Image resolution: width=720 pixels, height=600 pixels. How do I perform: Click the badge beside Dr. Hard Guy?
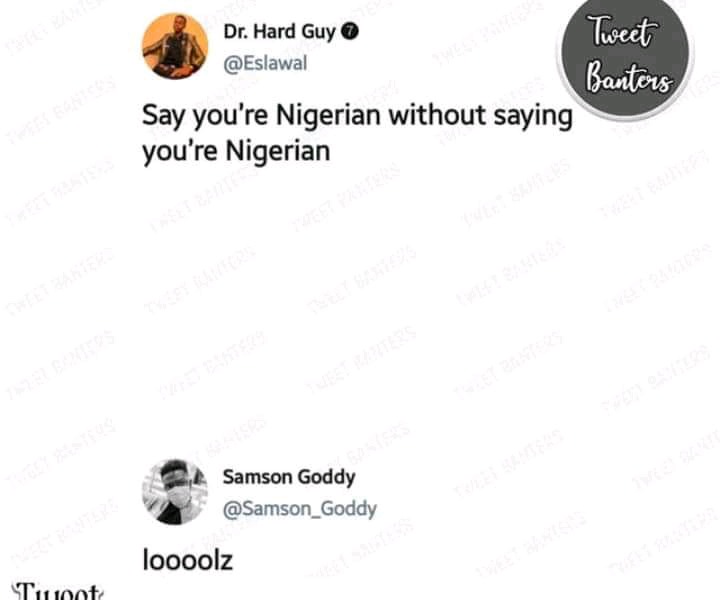[x=350, y=32]
